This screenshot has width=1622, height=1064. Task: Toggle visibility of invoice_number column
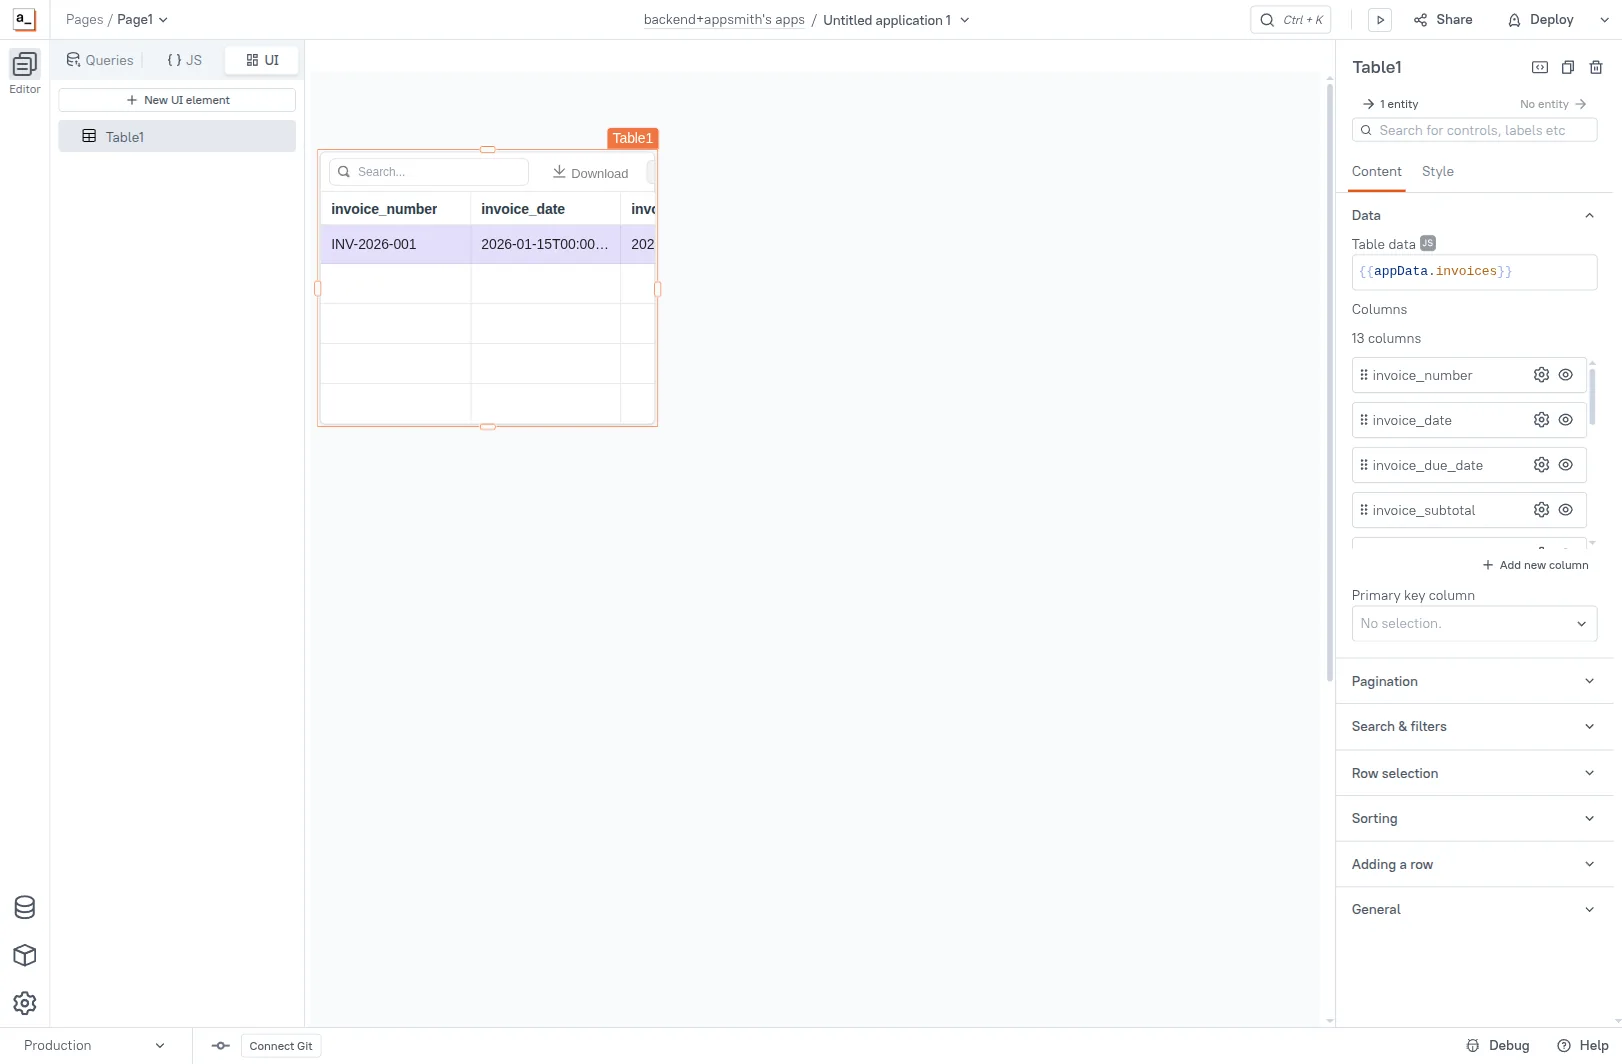click(x=1566, y=375)
